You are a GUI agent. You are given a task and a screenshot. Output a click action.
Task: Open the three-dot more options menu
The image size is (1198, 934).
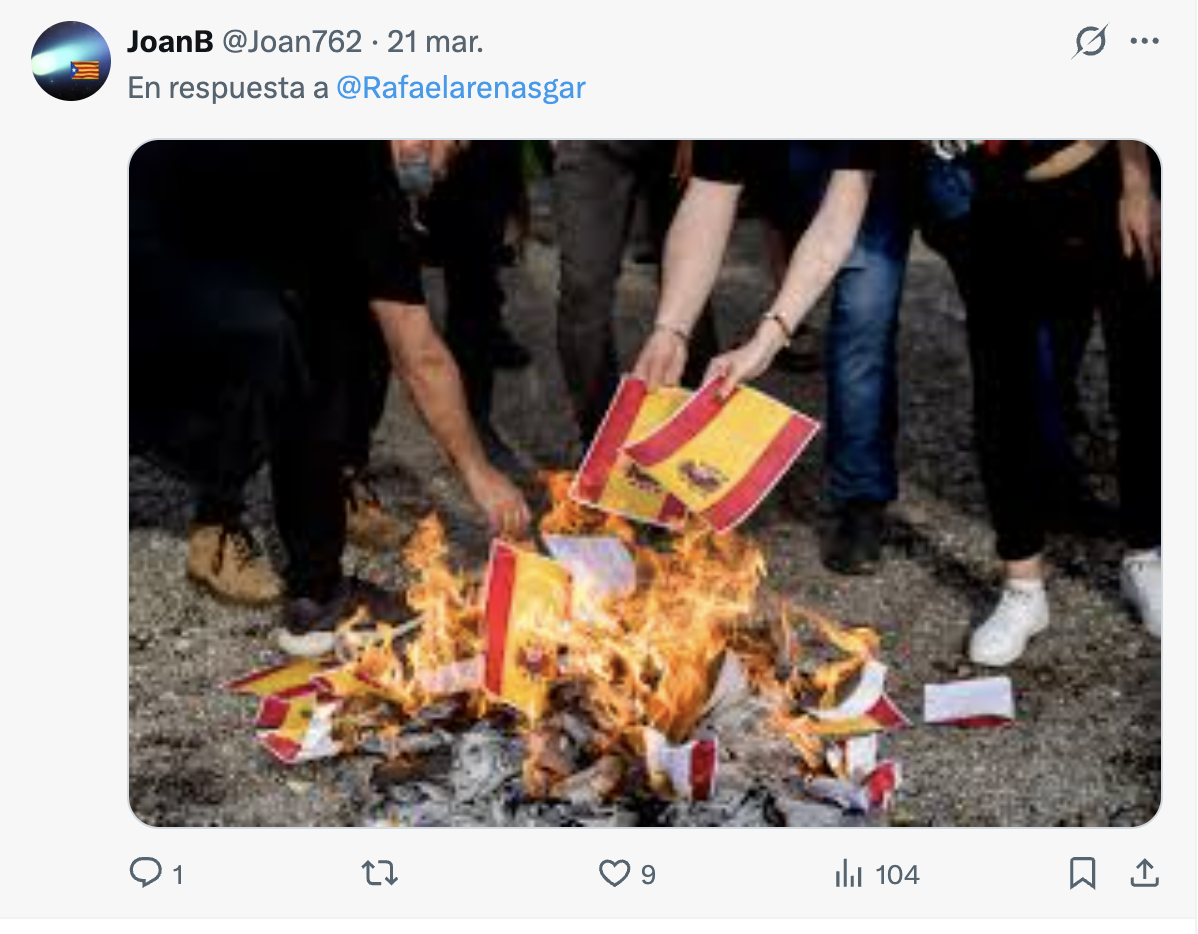click(1145, 41)
